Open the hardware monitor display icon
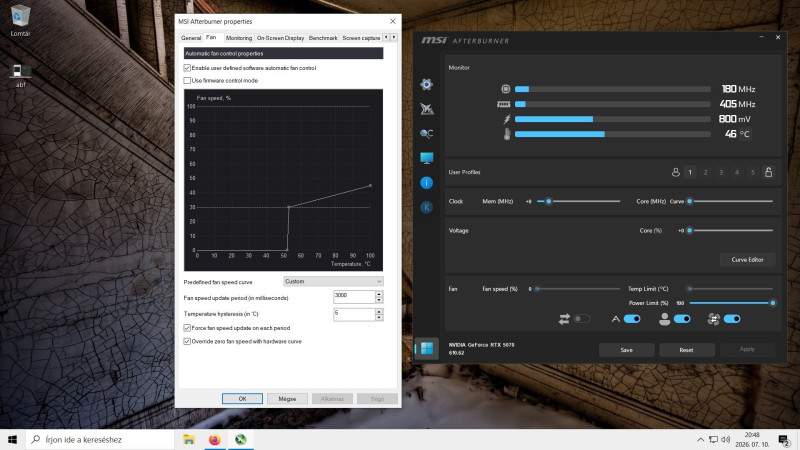This screenshot has height=450, width=800. click(427, 158)
